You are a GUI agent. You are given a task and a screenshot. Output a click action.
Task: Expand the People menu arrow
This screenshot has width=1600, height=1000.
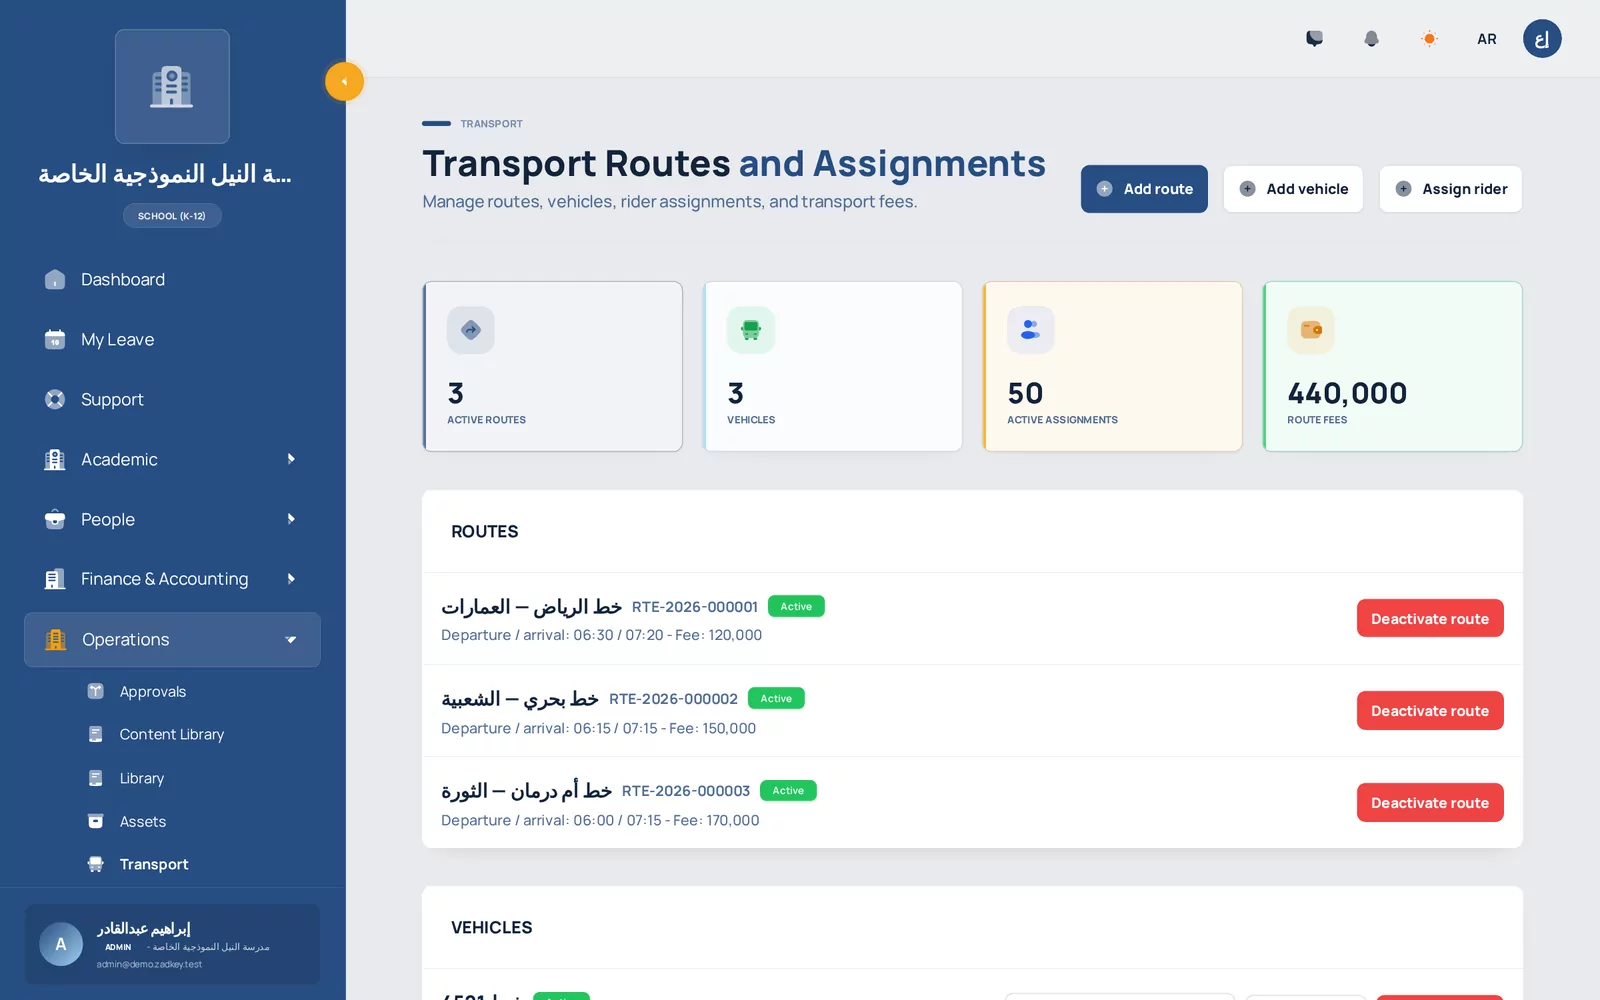(291, 519)
